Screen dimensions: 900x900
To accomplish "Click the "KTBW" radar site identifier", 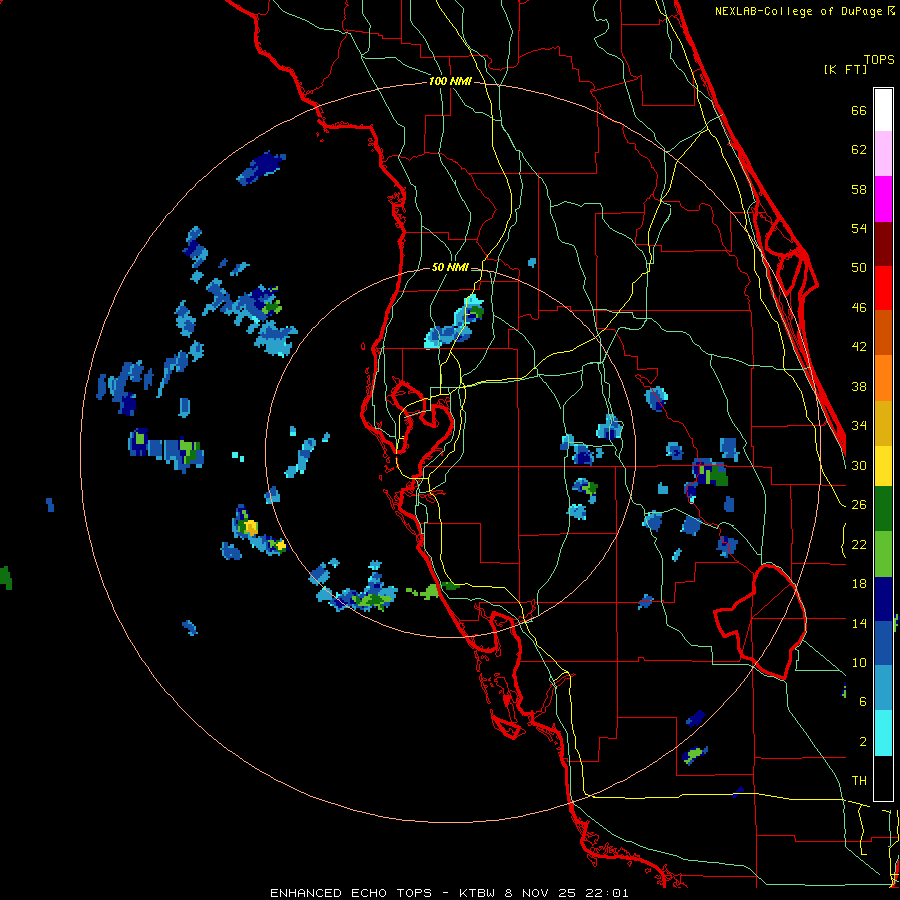I will 479,893.
